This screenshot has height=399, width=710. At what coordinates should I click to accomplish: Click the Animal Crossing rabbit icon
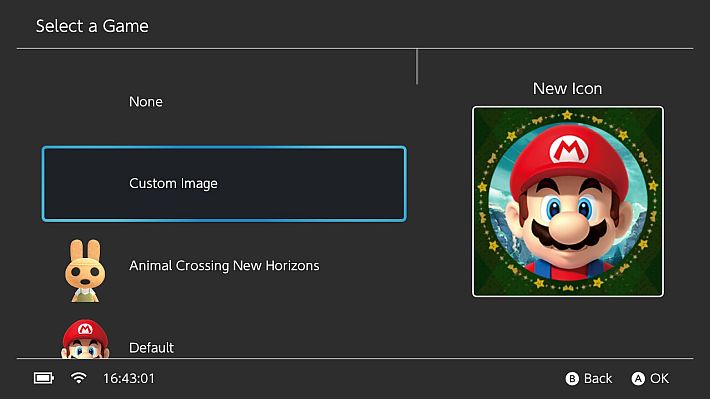85,270
